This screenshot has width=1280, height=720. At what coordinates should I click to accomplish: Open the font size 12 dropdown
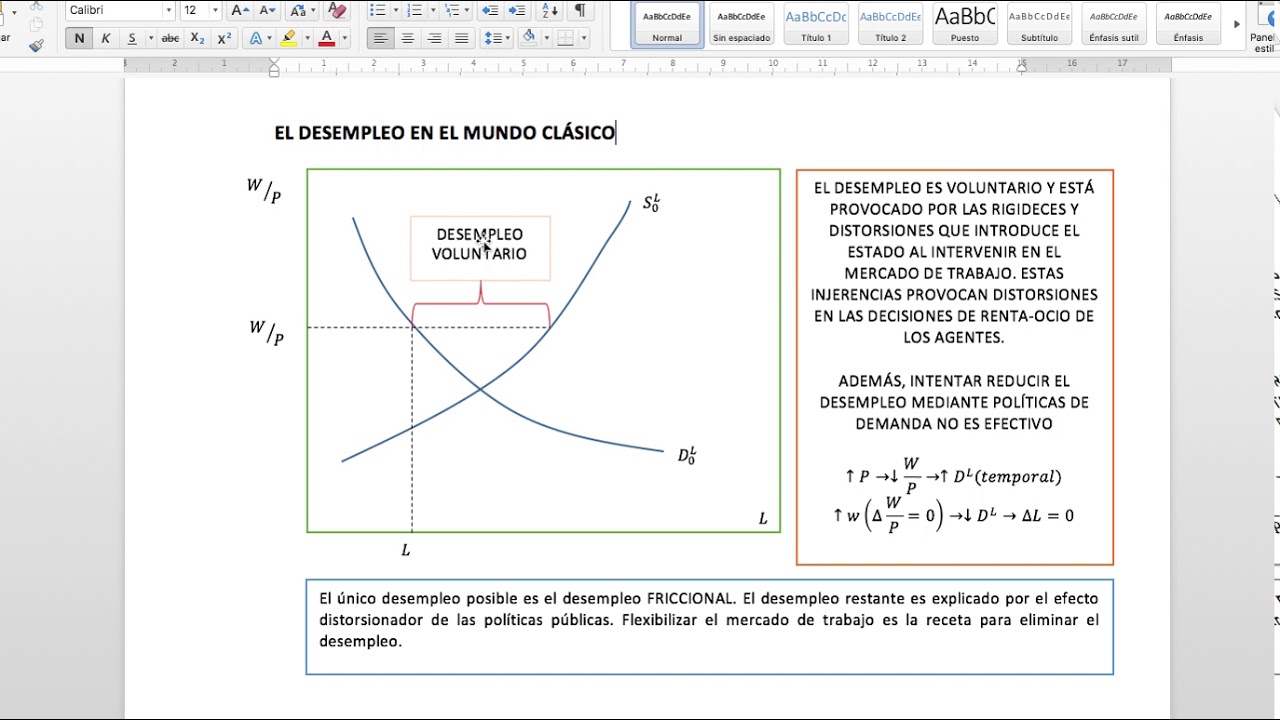215,10
